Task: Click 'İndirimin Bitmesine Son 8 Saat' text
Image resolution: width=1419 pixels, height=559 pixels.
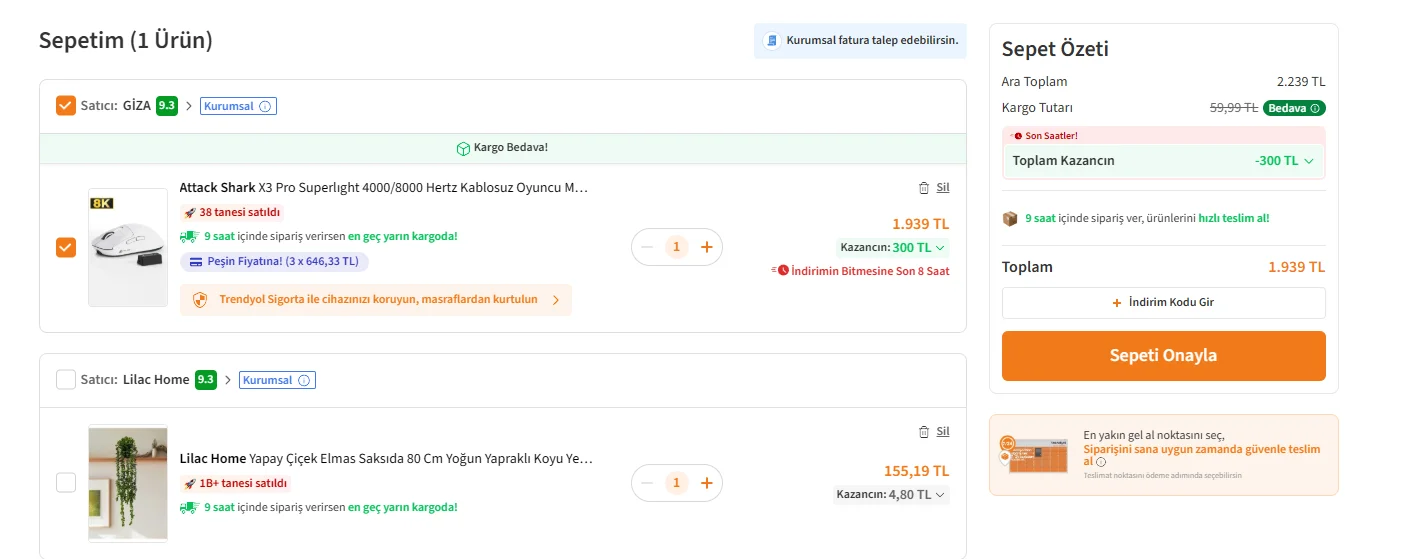Action: (871, 271)
